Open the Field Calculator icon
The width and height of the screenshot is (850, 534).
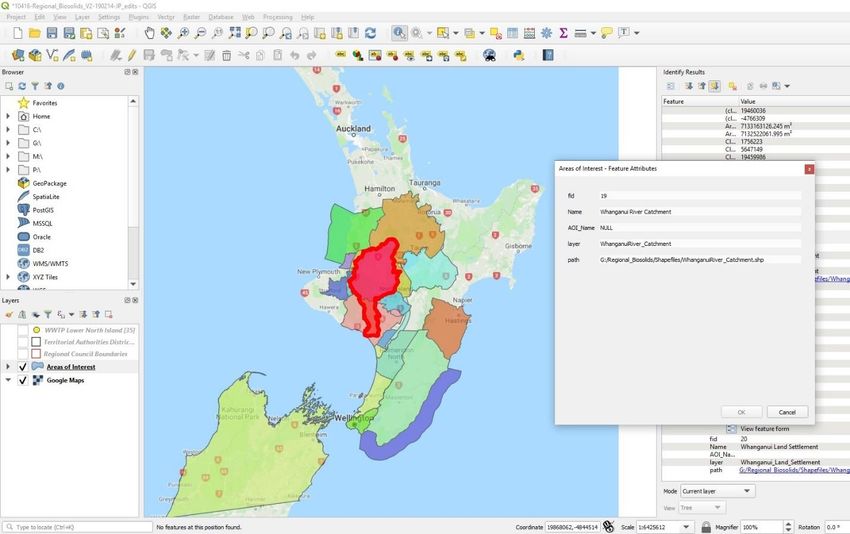(529, 33)
